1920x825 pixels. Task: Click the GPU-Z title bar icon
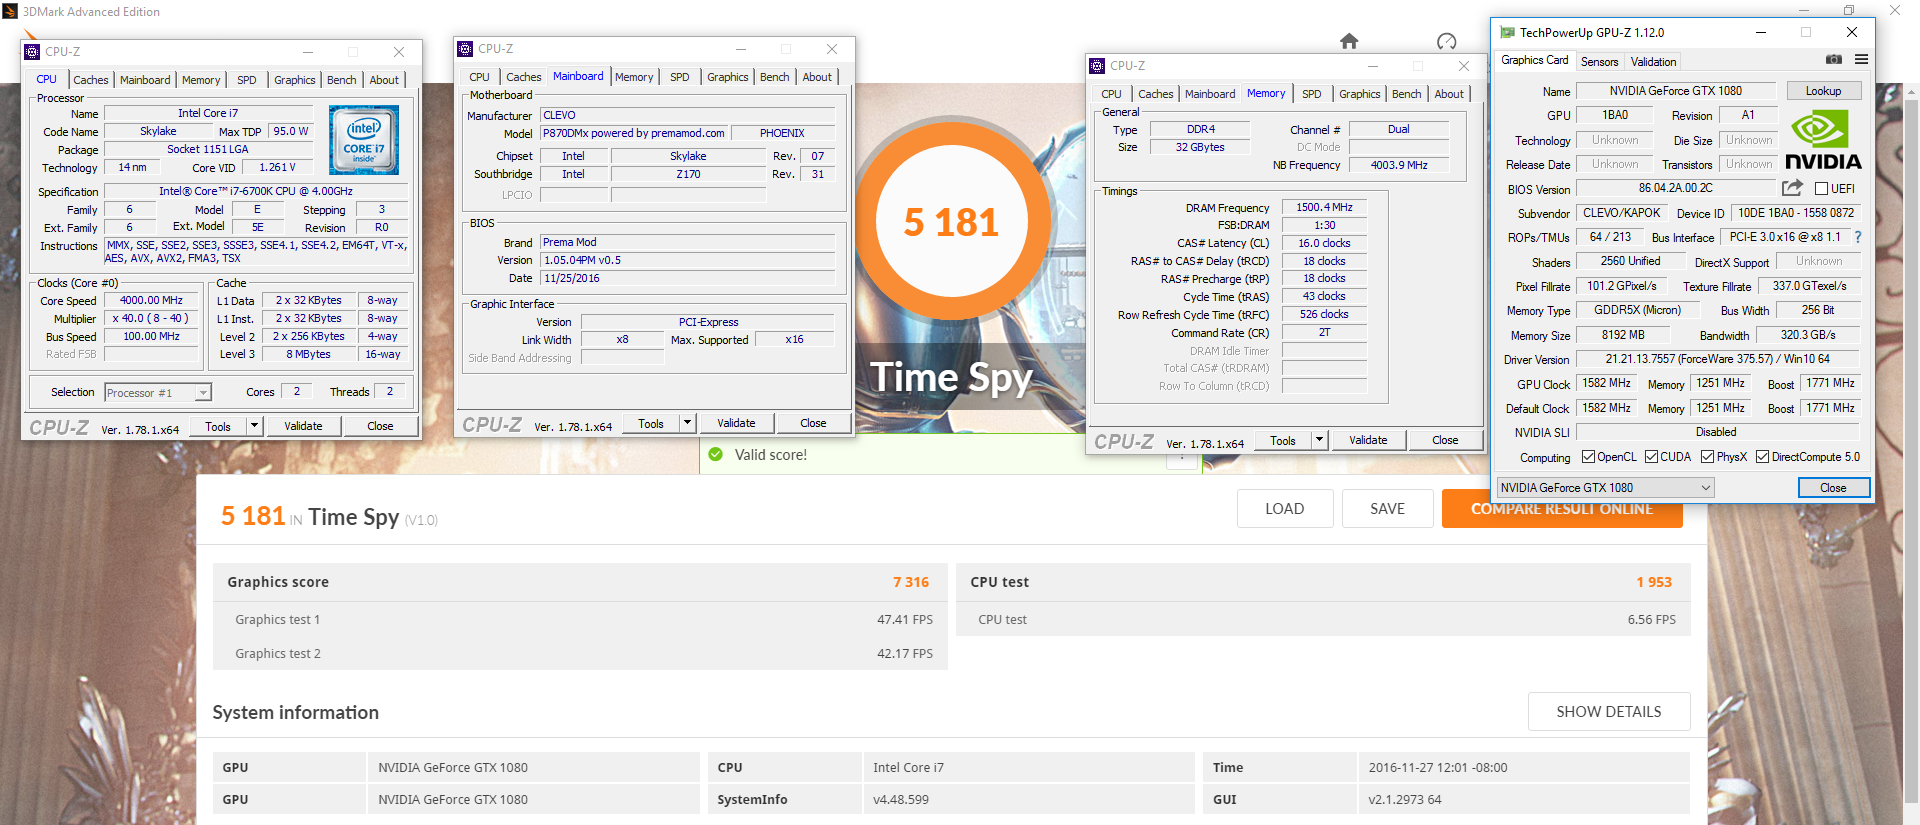pyautogui.click(x=1507, y=32)
